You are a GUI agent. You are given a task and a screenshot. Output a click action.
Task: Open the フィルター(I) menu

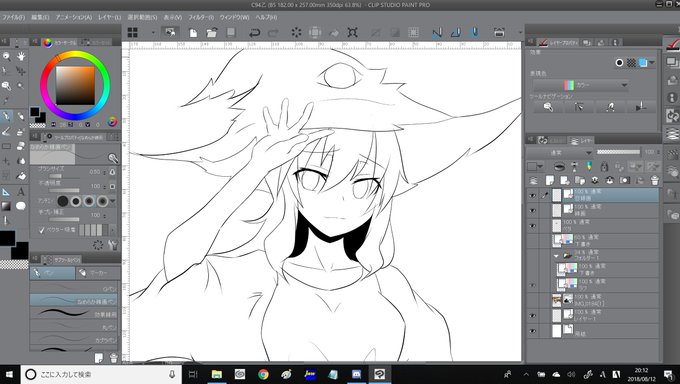(201, 17)
